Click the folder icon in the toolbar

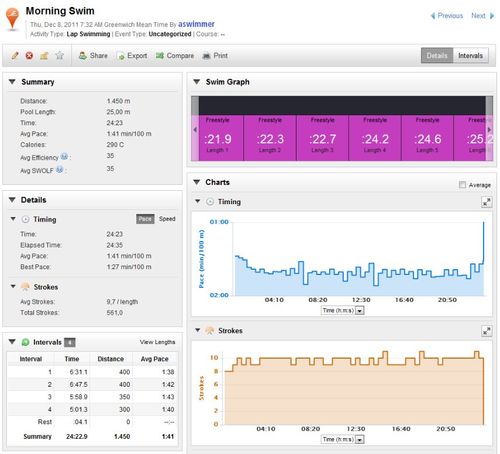tap(44, 56)
